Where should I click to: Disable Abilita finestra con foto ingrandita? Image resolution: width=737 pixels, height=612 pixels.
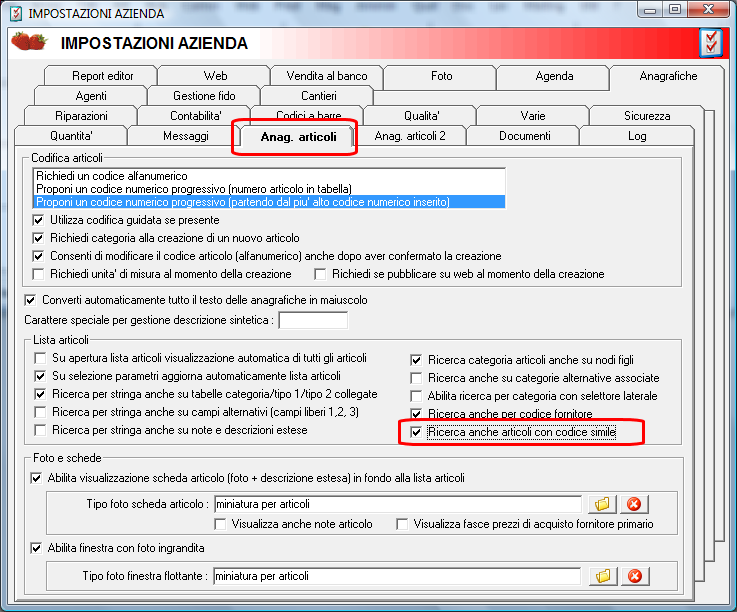point(36,548)
